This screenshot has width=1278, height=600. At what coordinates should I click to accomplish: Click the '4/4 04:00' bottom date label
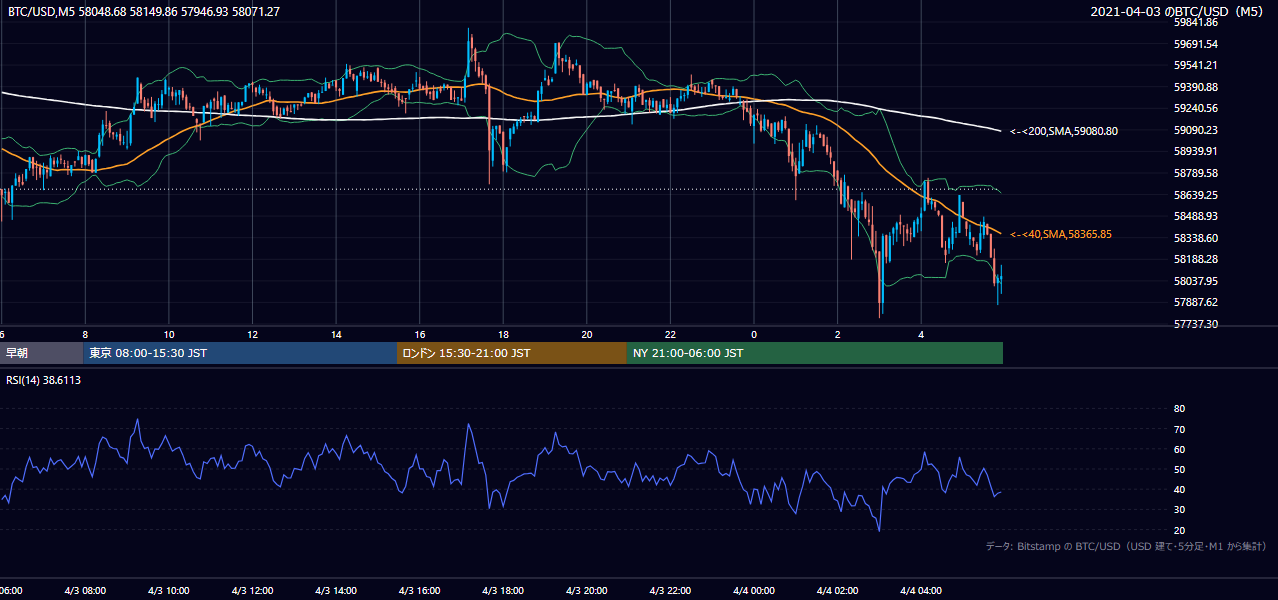tap(922, 591)
